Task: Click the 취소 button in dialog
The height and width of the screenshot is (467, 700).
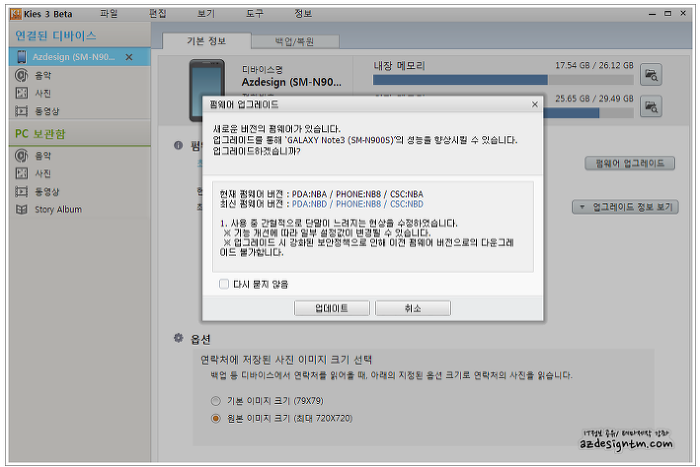Action: coord(413,309)
